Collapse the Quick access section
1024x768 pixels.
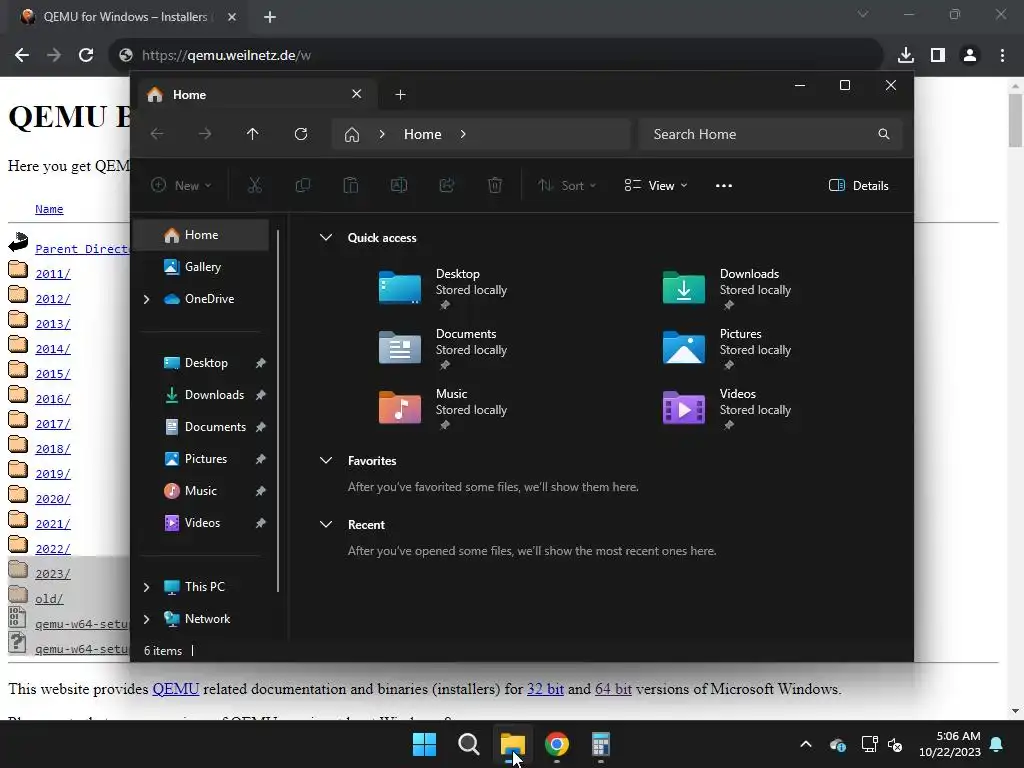[326, 237]
